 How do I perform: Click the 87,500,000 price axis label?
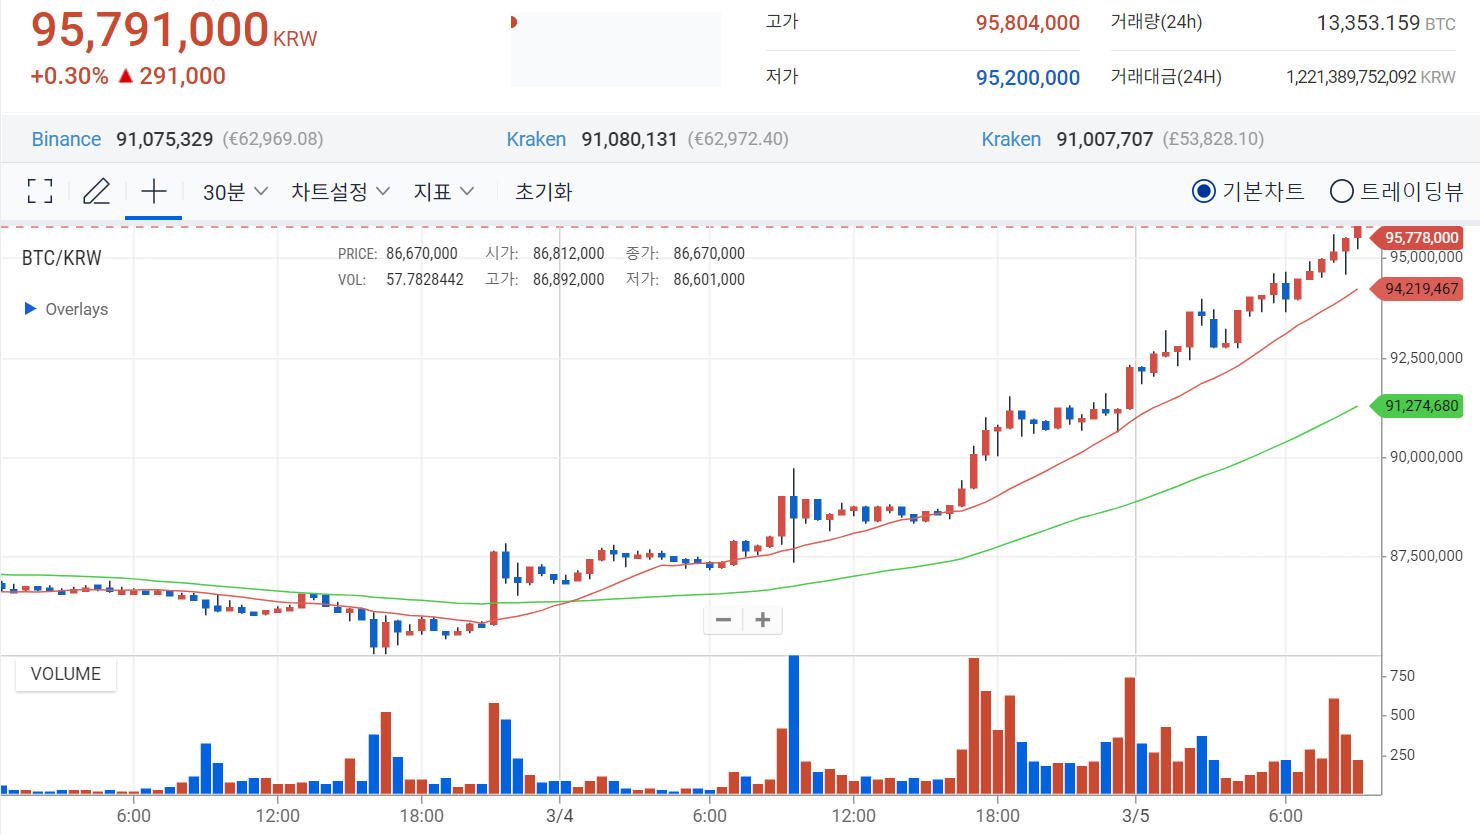[1427, 556]
